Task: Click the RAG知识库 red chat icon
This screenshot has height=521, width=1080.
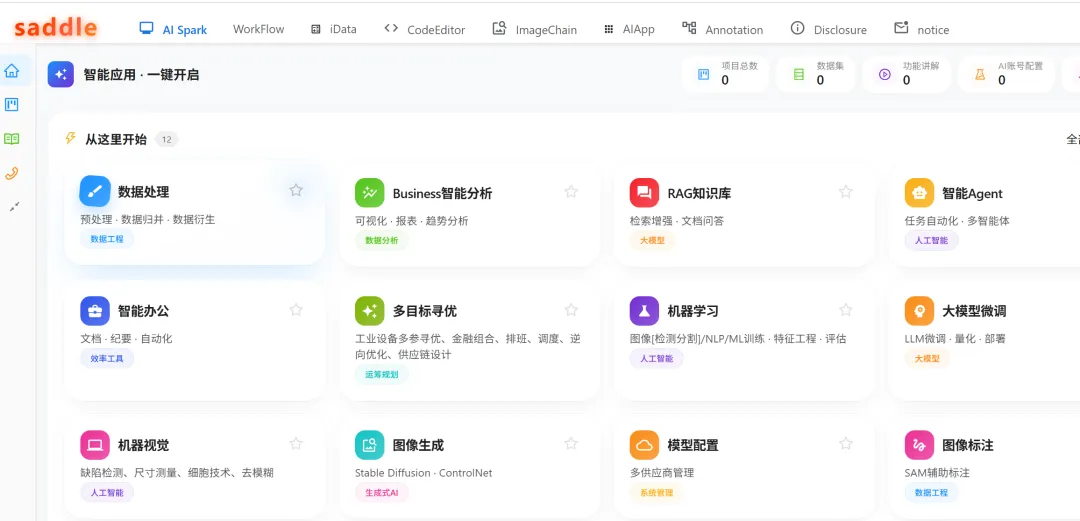Action: (645, 193)
